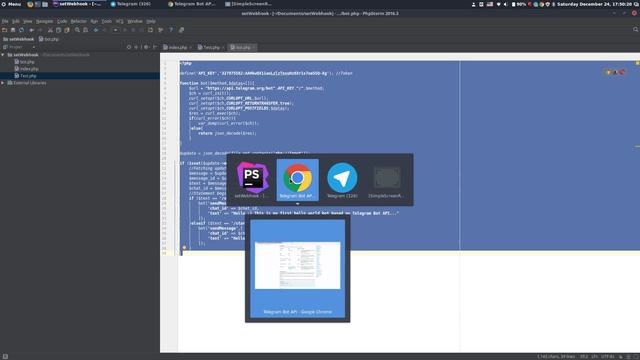The height and width of the screenshot is (360, 640).
Task: Click the Search Everywhere magnifier icon
Action: [636, 30]
